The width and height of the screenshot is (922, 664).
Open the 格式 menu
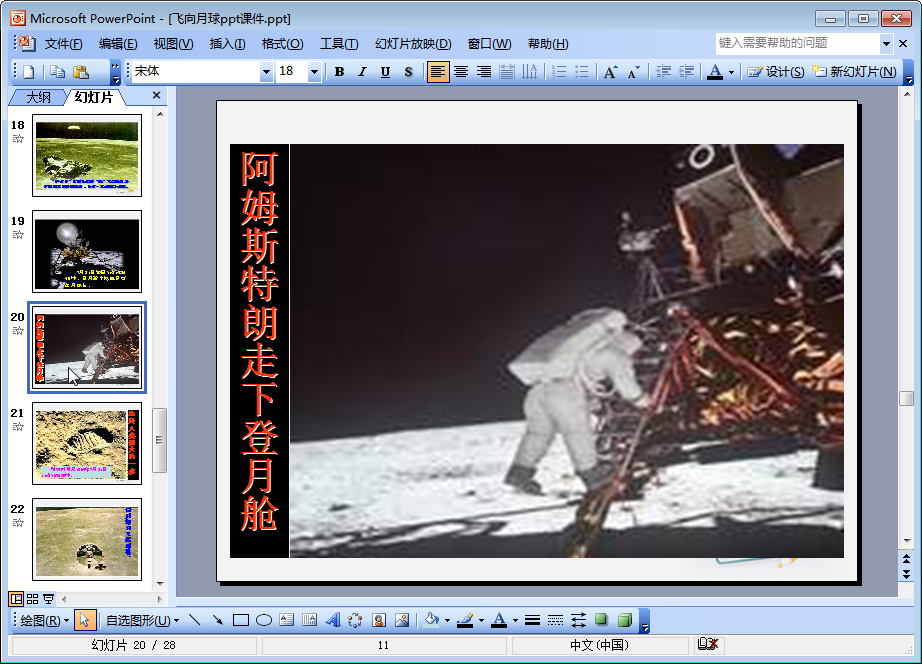click(x=282, y=44)
